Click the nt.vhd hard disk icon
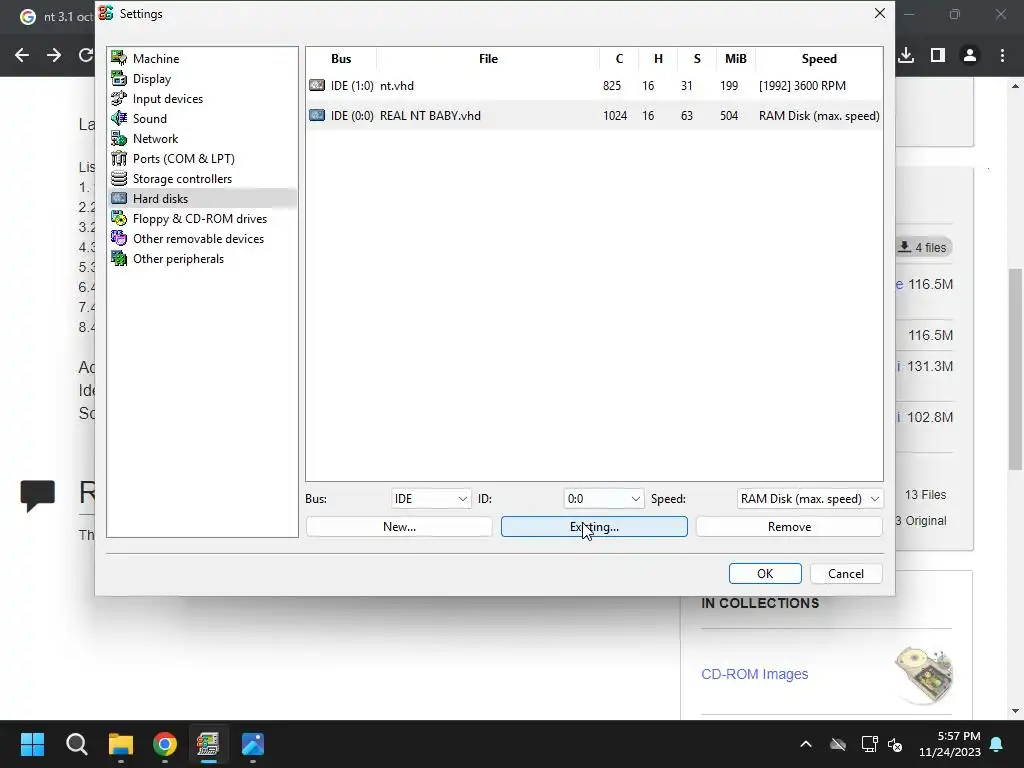The image size is (1024, 768). click(x=317, y=85)
